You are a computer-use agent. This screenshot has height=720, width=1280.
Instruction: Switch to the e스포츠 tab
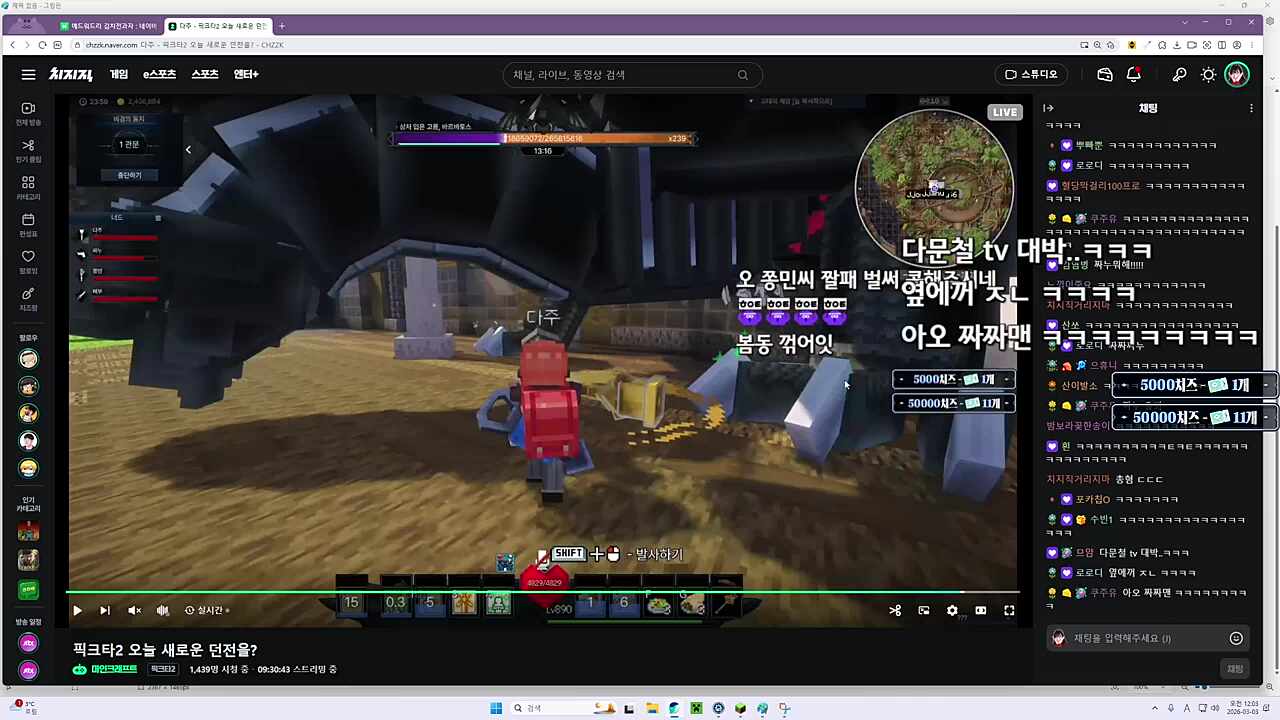(158, 74)
